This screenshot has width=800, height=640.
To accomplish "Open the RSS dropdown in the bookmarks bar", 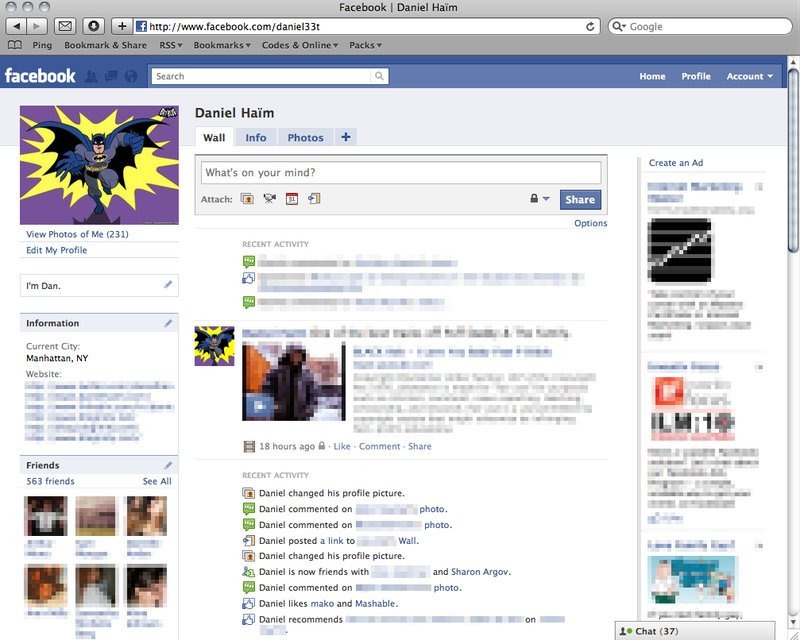I will [170, 45].
